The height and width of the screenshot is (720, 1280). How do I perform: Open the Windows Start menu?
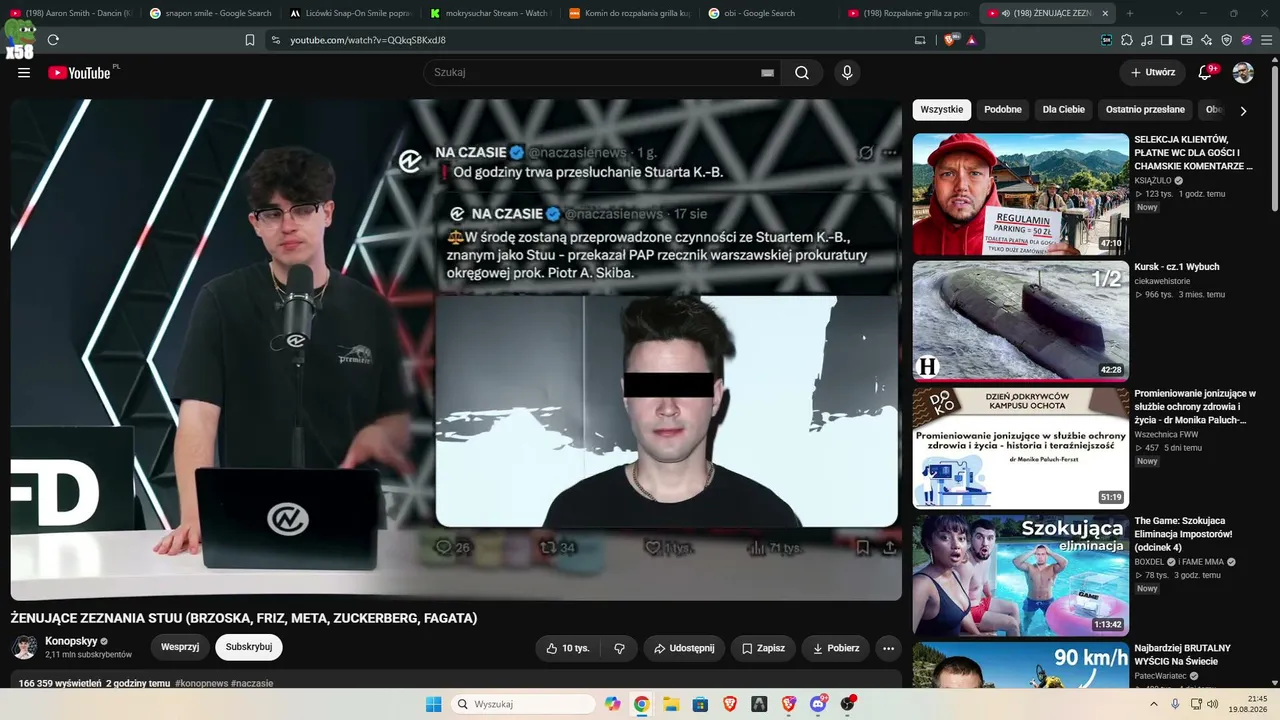[x=433, y=704]
